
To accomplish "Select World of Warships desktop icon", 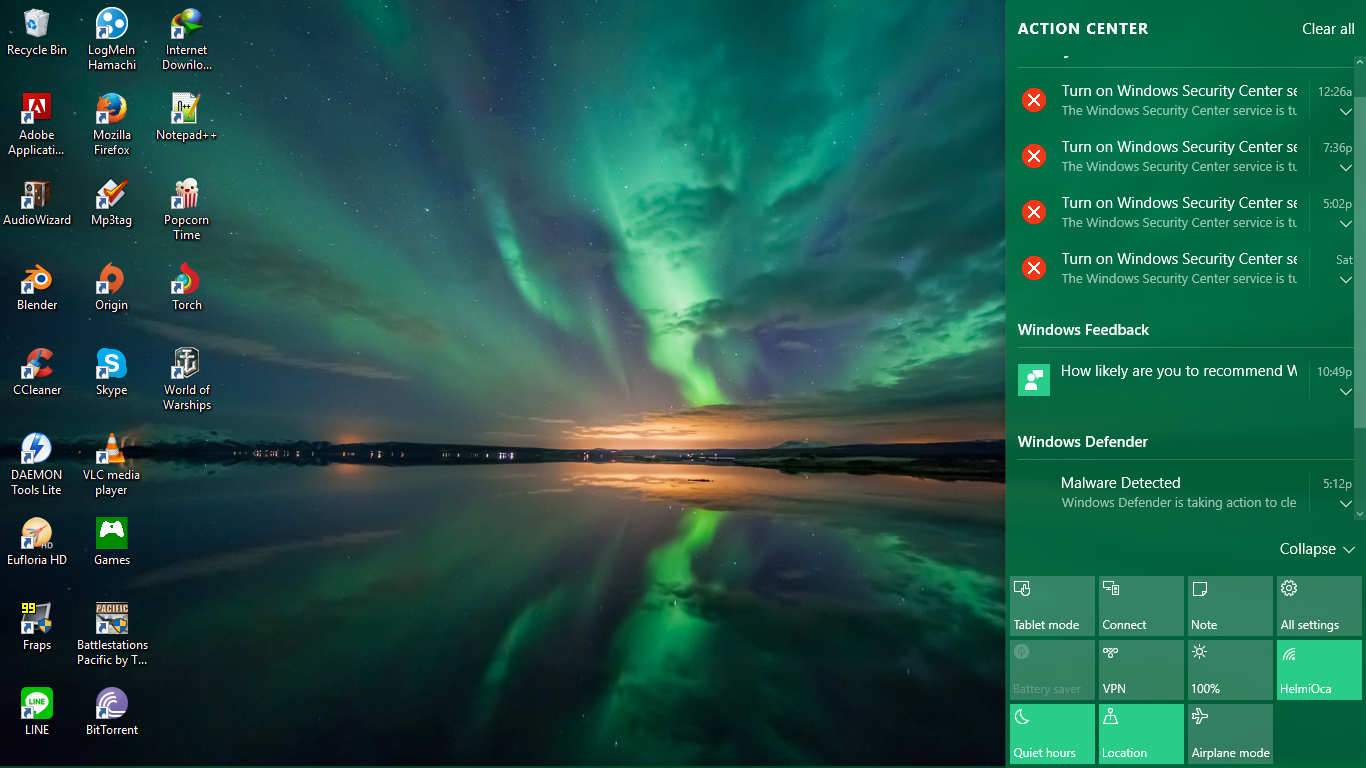I will pyautogui.click(x=187, y=379).
